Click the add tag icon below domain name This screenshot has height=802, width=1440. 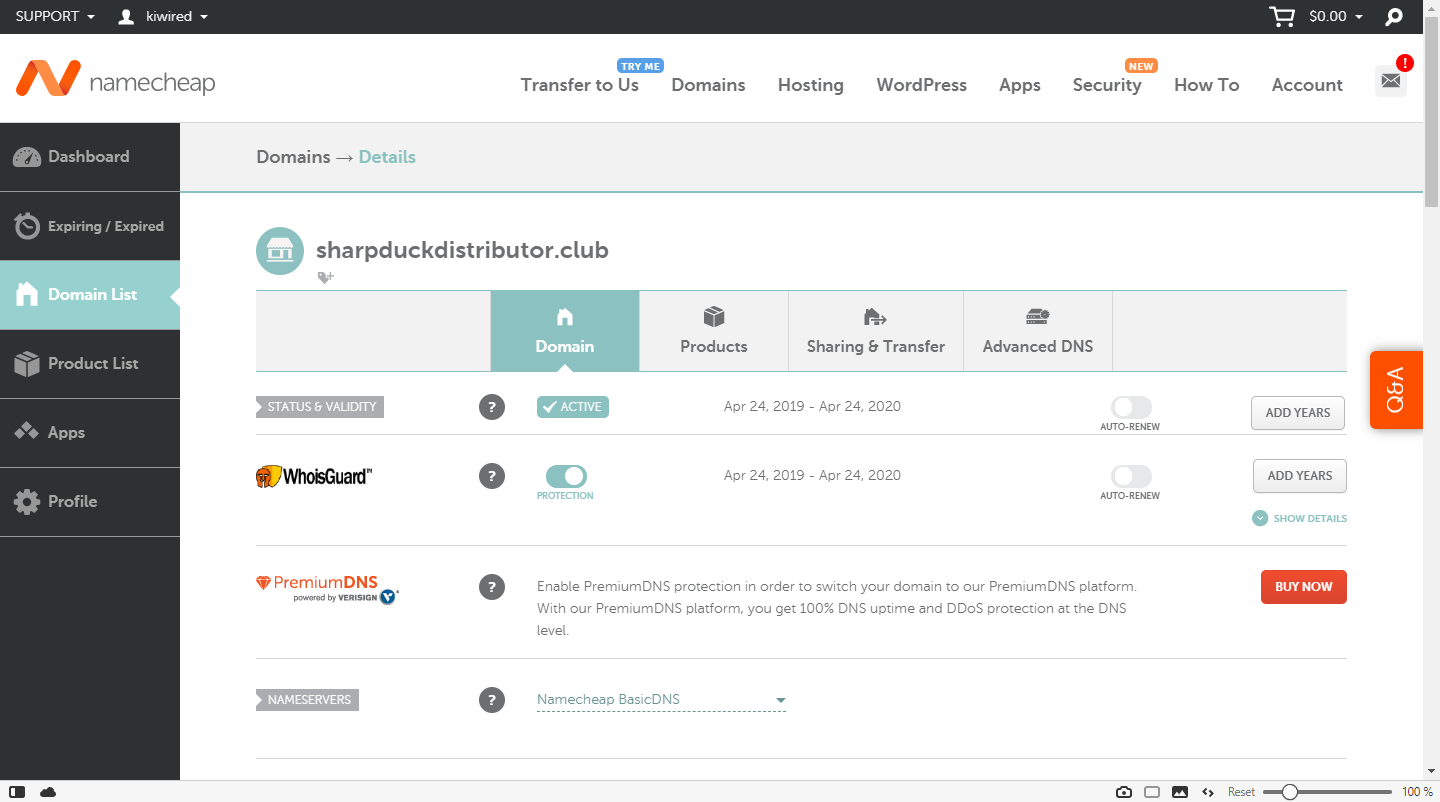[x=325, y=277]
